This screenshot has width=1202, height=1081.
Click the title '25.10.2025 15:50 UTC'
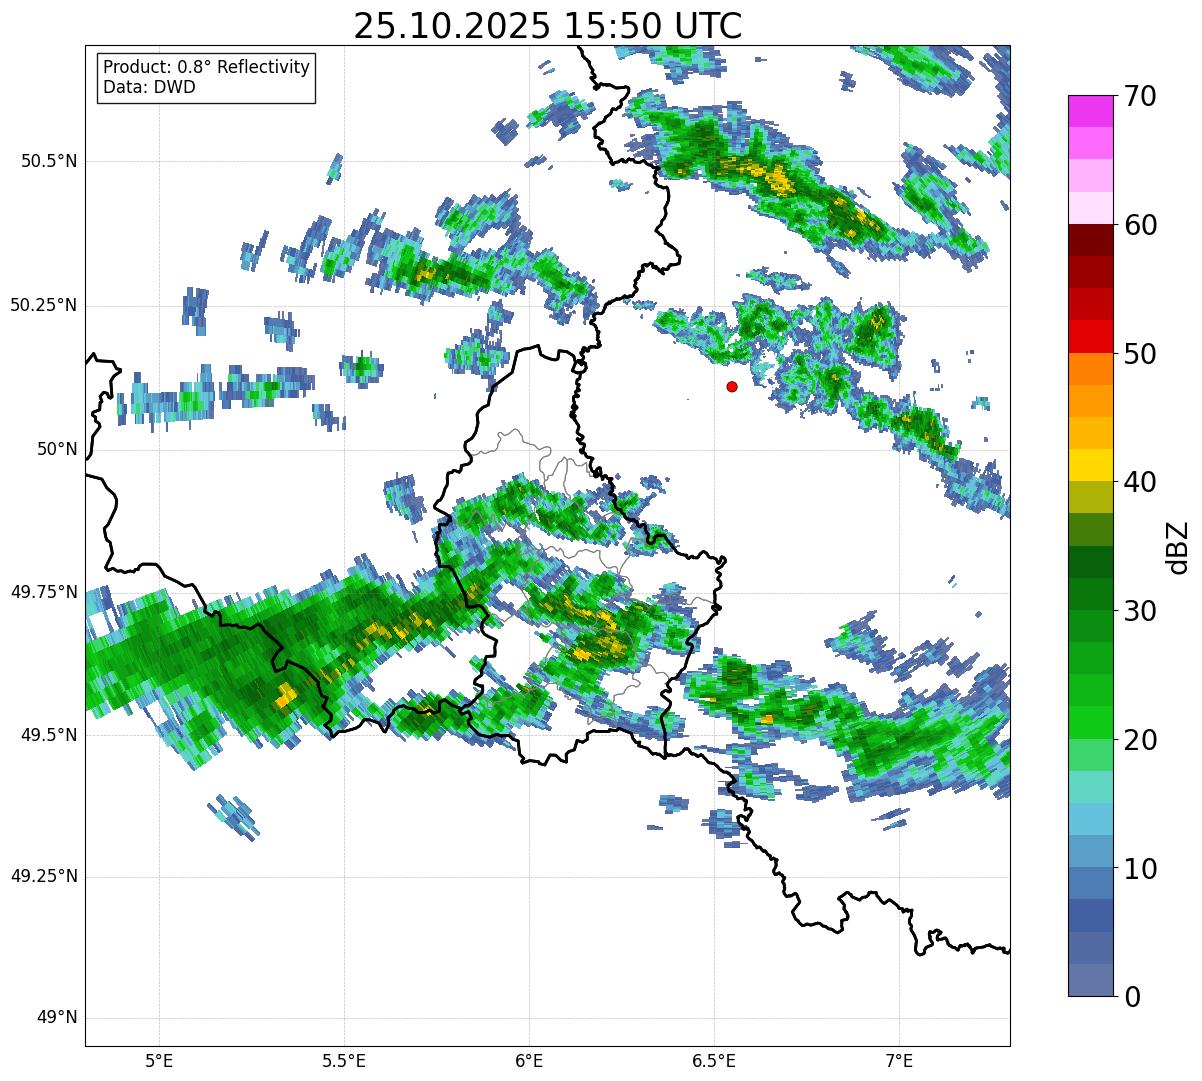548,26
